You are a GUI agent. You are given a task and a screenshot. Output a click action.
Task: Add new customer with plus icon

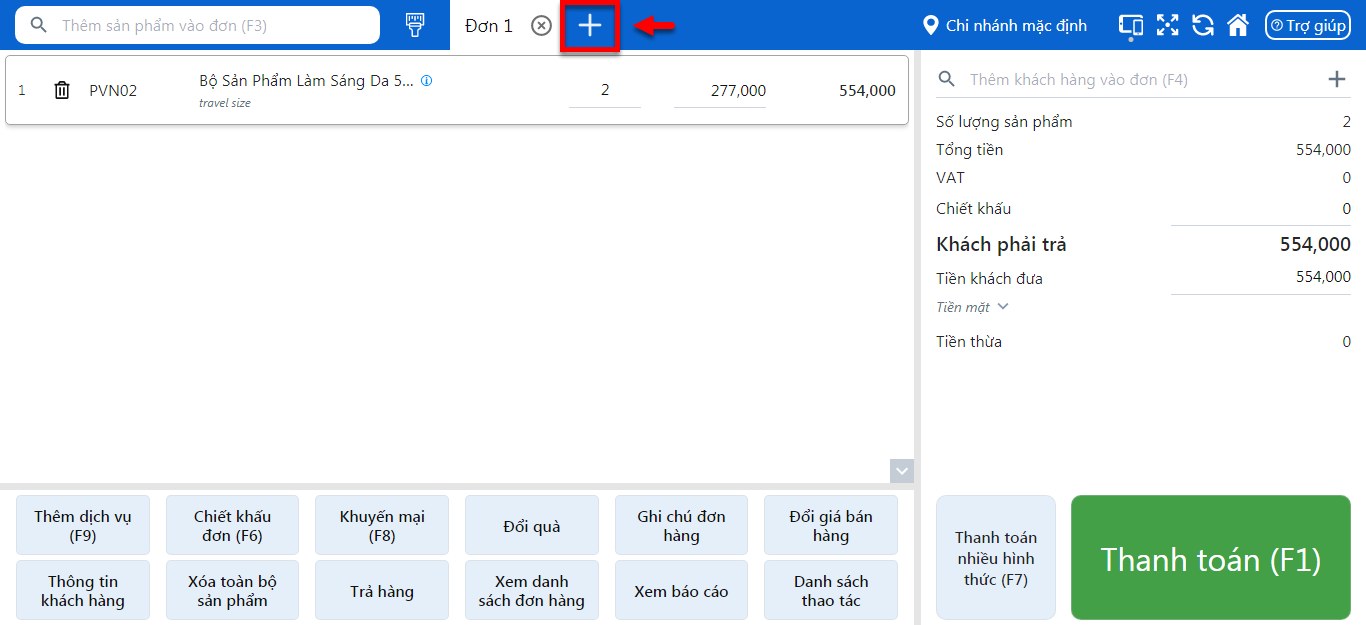pyautogui.click(x=1336, y=80)
